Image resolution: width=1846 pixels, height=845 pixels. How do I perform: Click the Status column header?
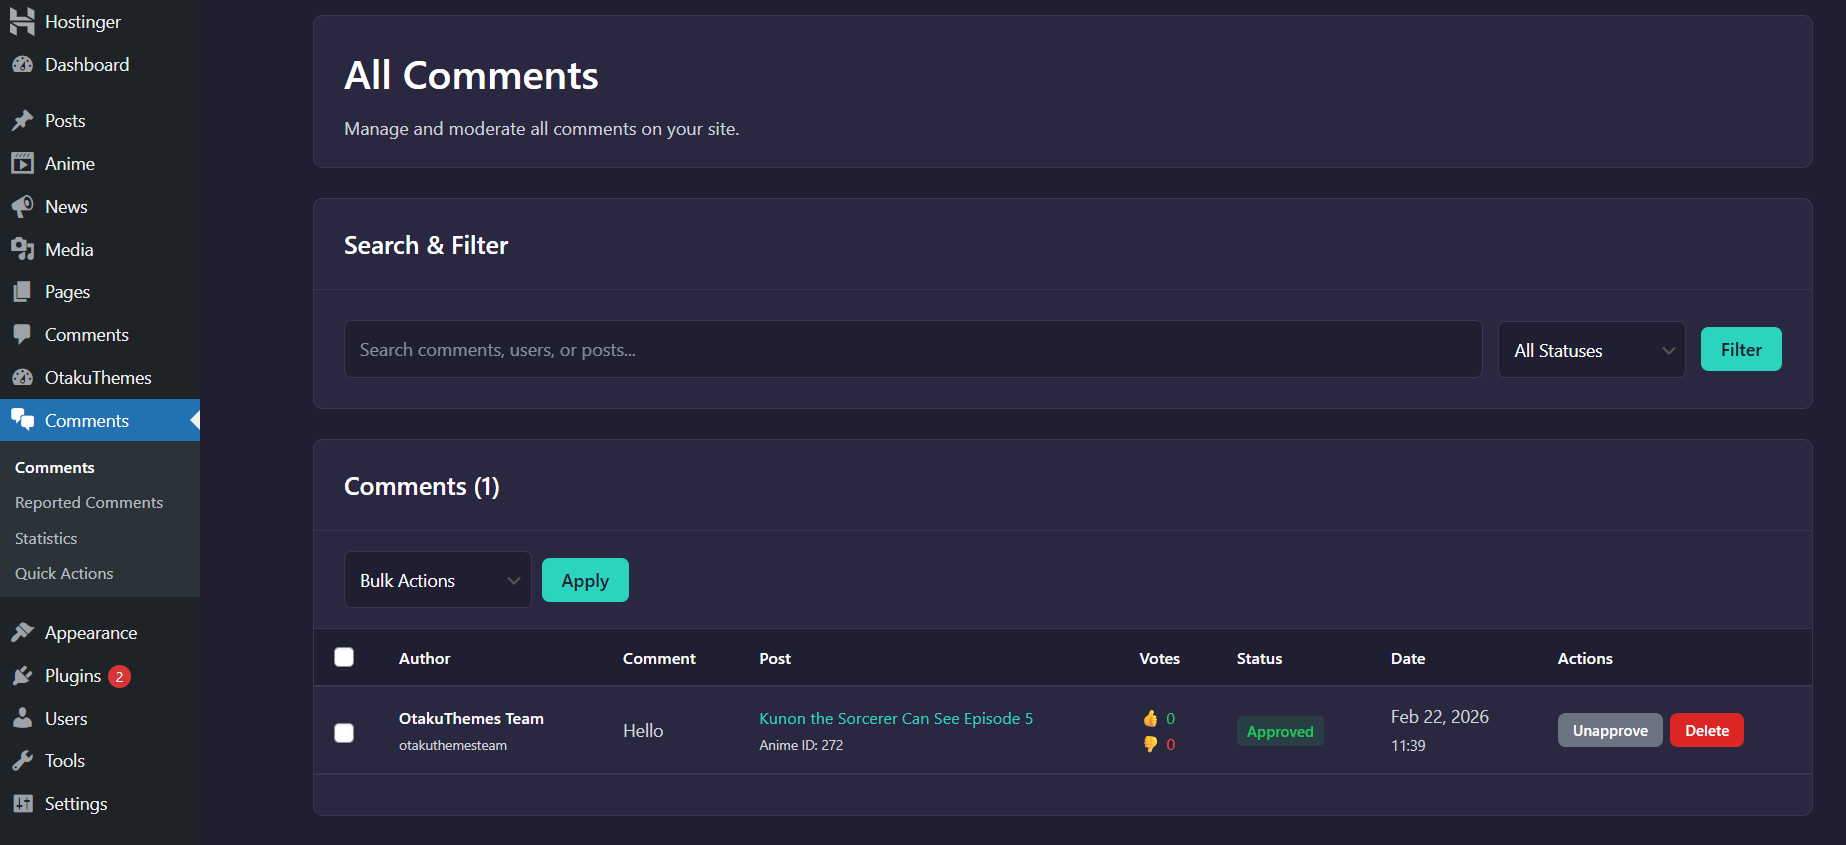1259,658
